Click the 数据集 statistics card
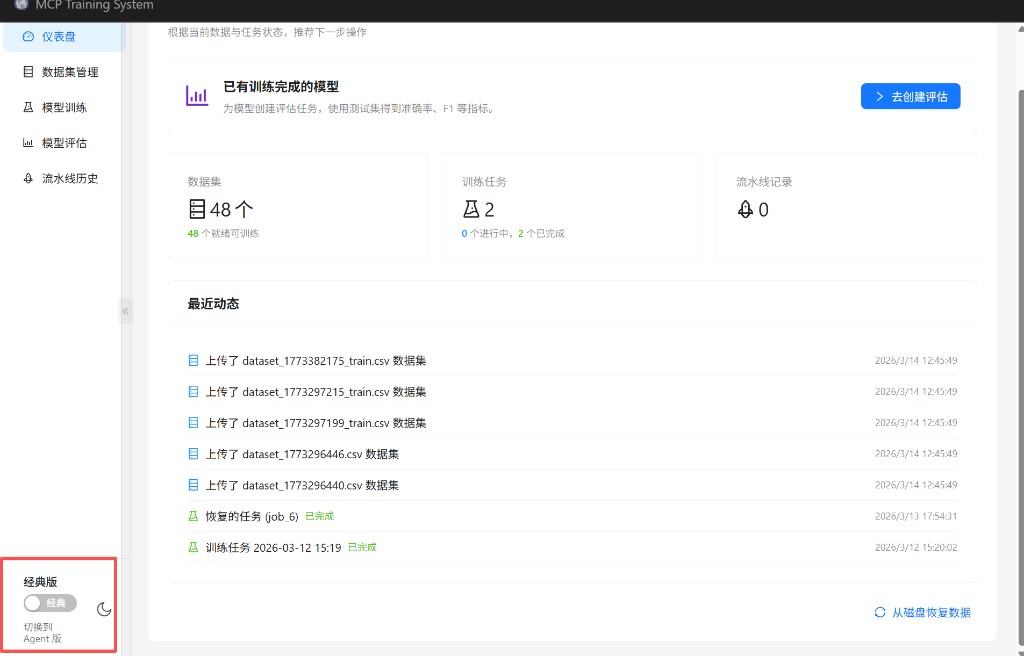Viewport: 1024px width, 656px height. (x=298, y=206)
